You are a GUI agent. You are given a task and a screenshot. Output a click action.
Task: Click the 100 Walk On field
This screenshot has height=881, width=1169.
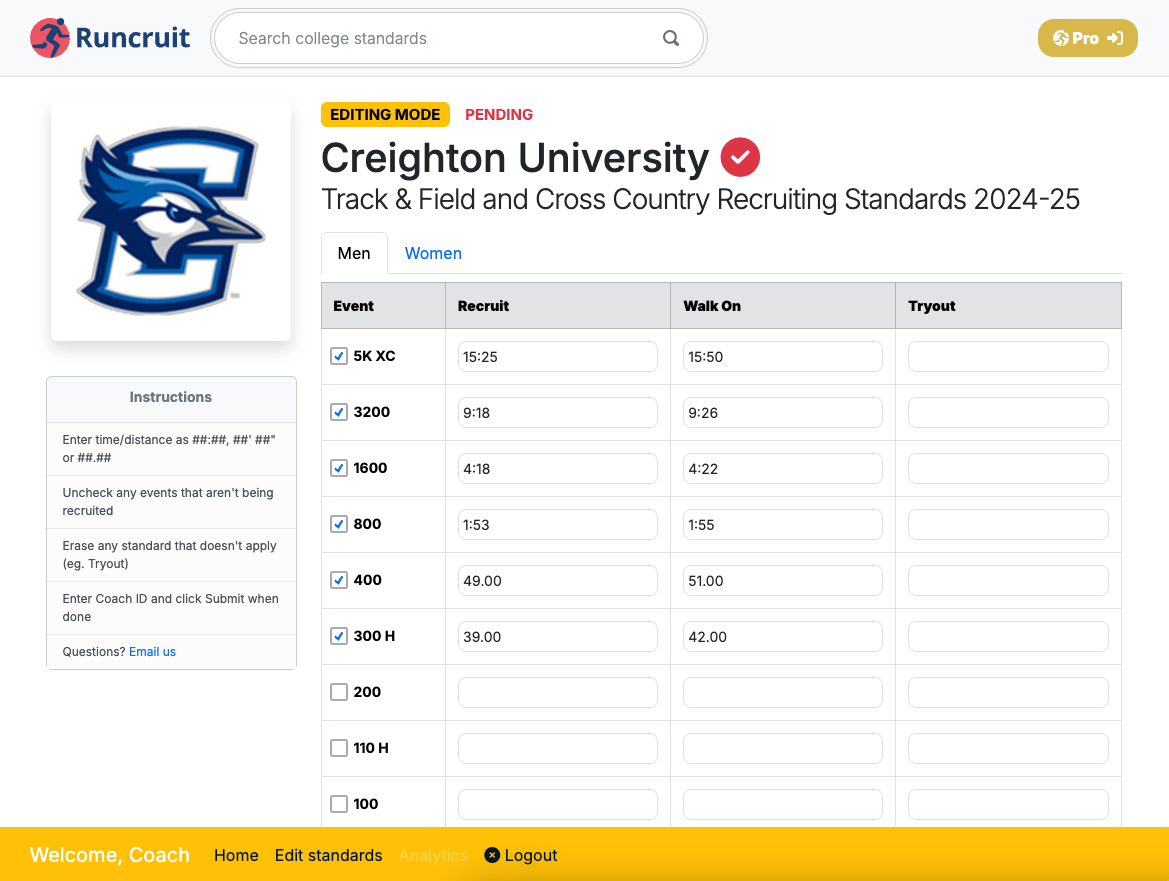(783, 803)
